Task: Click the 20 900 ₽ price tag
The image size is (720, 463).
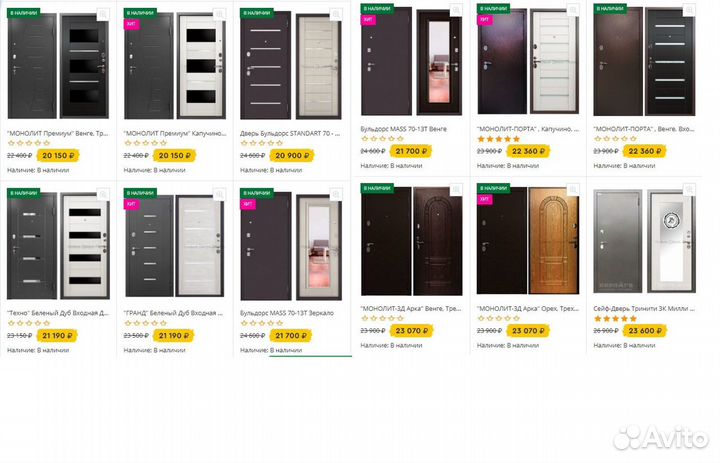Action: pos(292,155)
